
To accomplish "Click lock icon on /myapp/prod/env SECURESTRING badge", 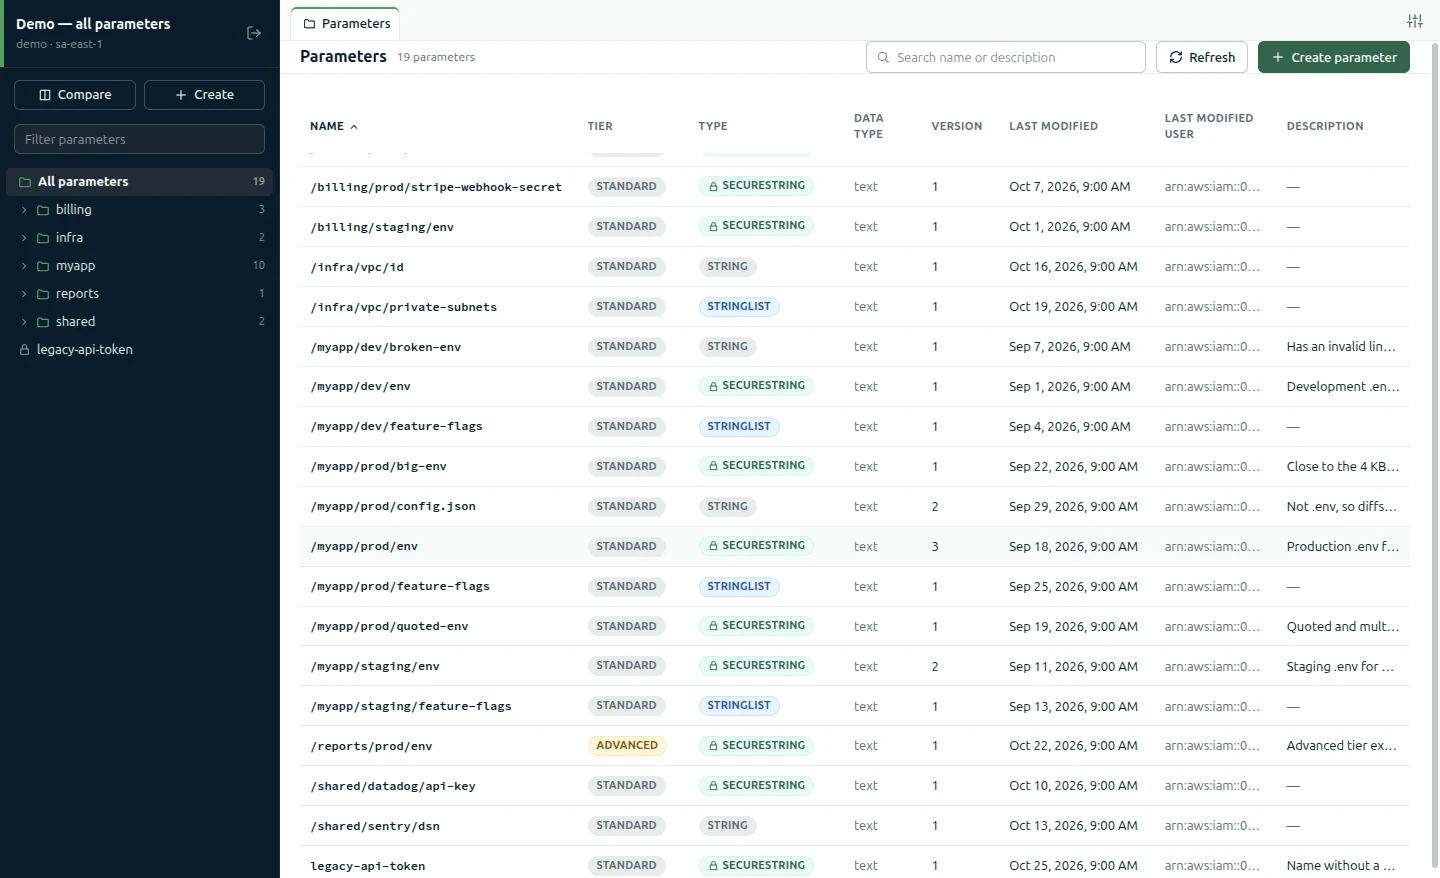I will [714, 546].
